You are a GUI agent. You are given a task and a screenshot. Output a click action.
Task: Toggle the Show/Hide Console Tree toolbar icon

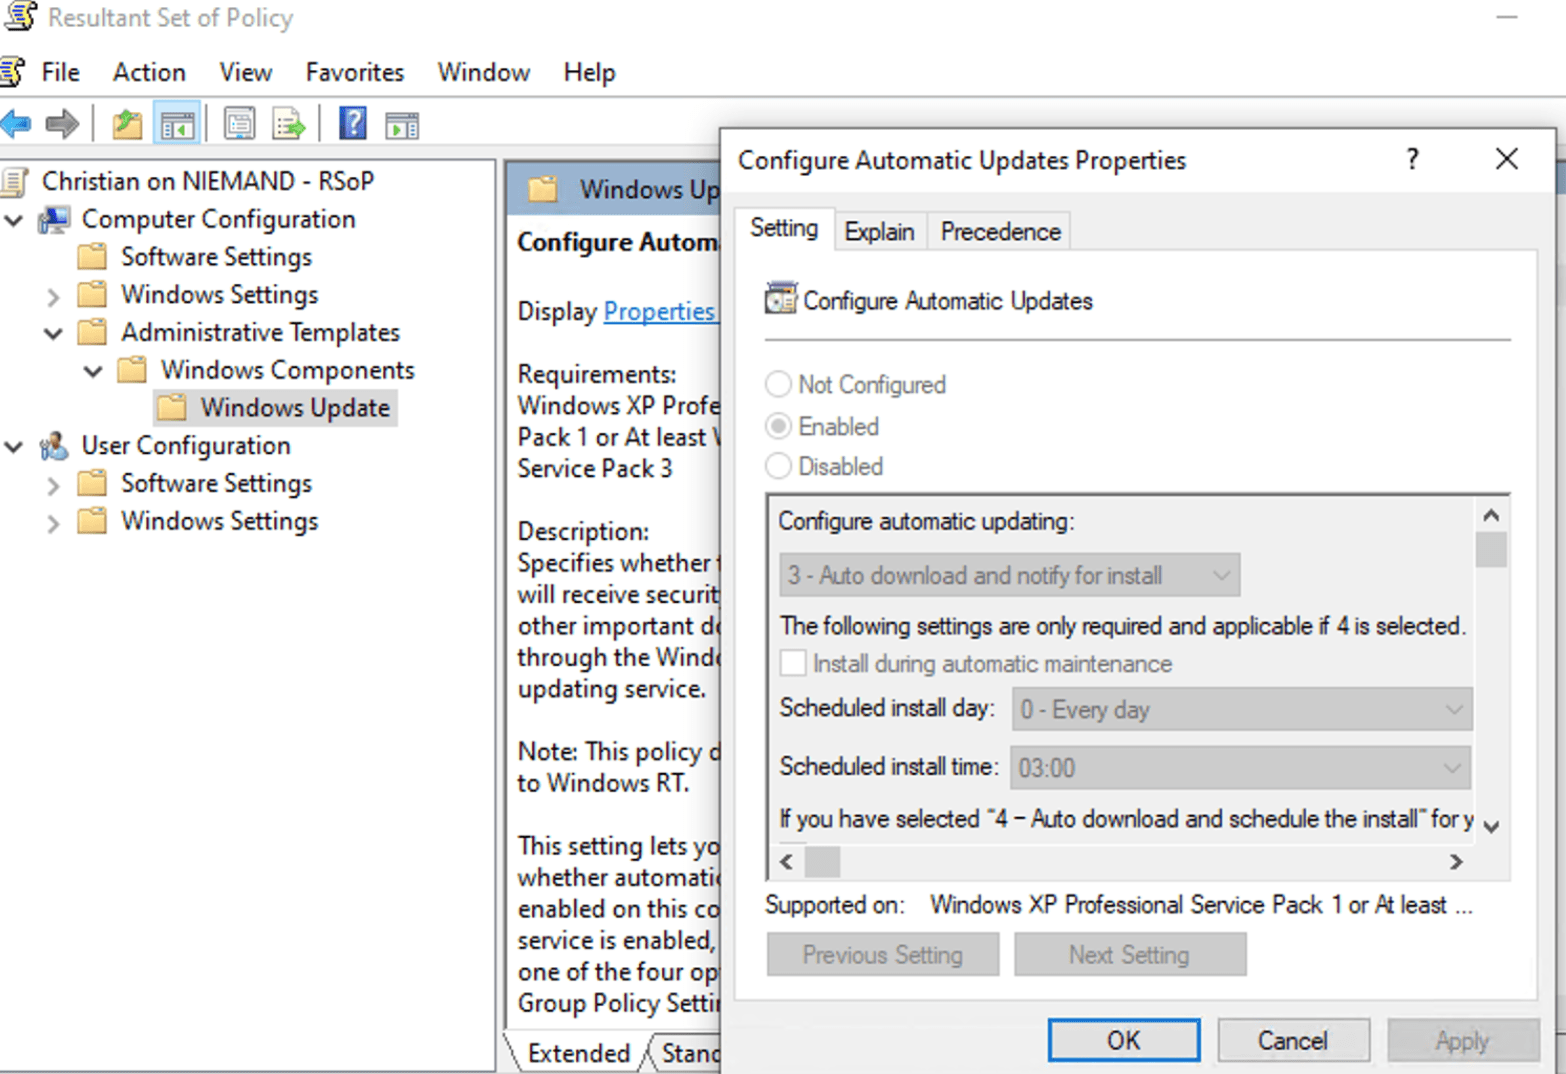(x=177, y=125)
